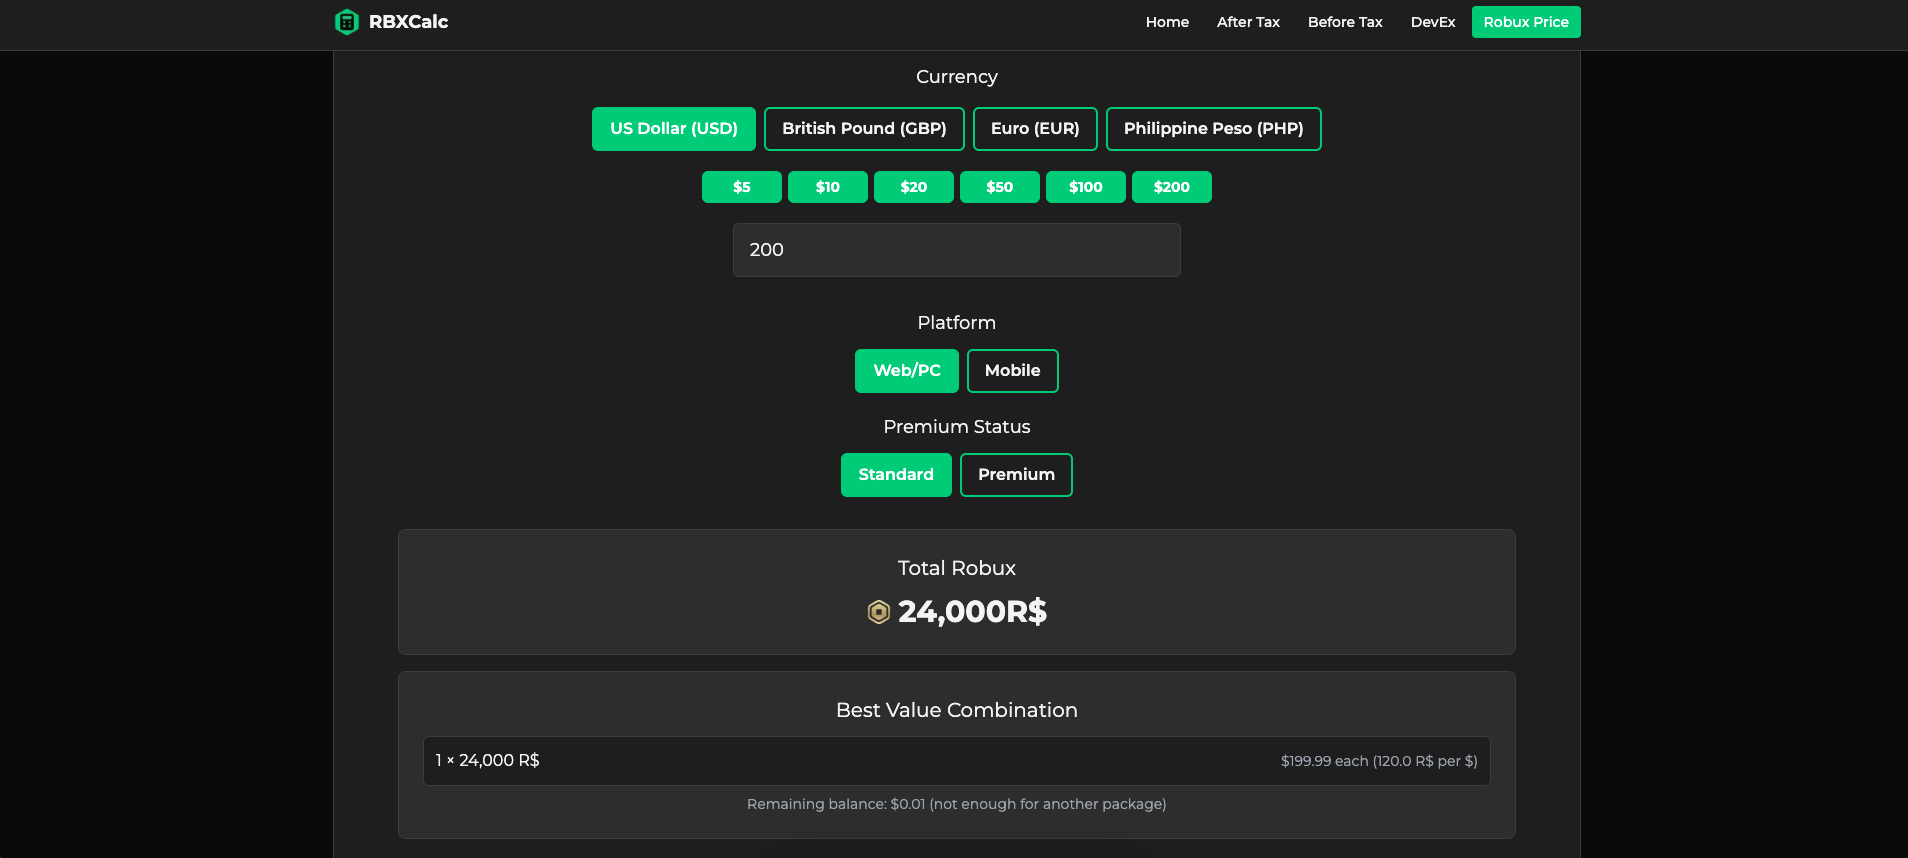Image resolution: width=1908 pixels, height=858 pixels.
Task: Navigate to the DevEx page
Action: pyautogui.click(x=1432, y=22)
